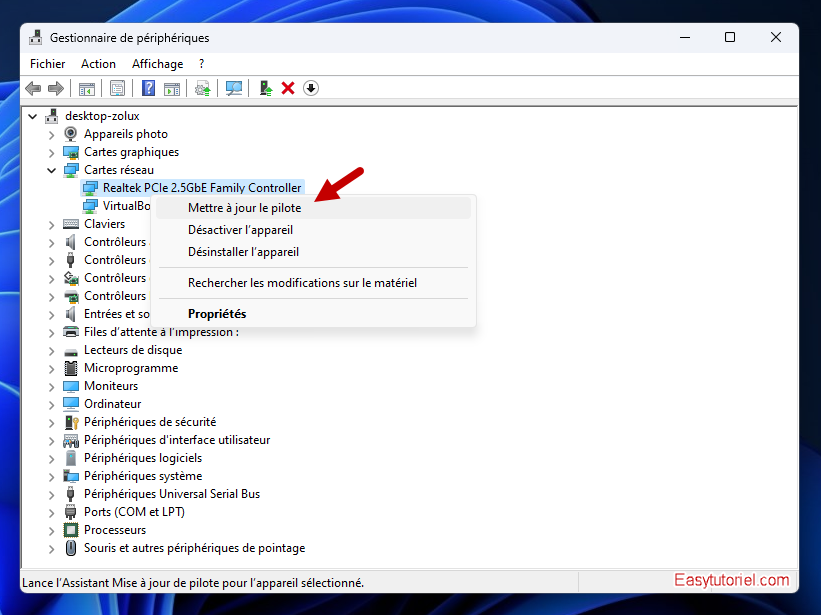Select Rechercher les modifications sur le matériel
This screenshot has width=821, height=615.
point(313,283)
